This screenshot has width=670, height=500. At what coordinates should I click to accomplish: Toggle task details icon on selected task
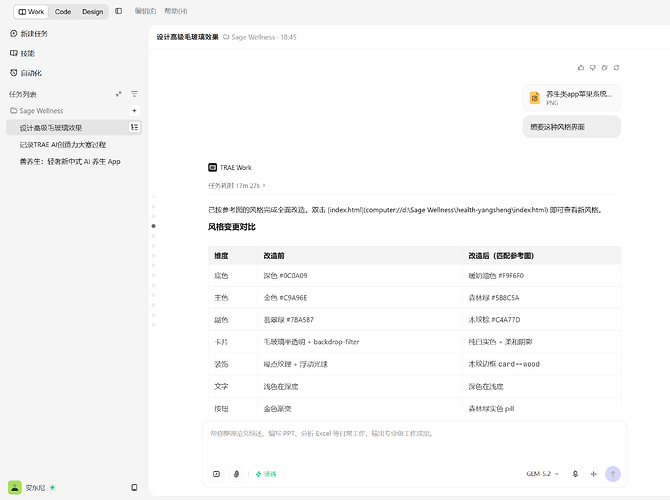pos(134,127)
